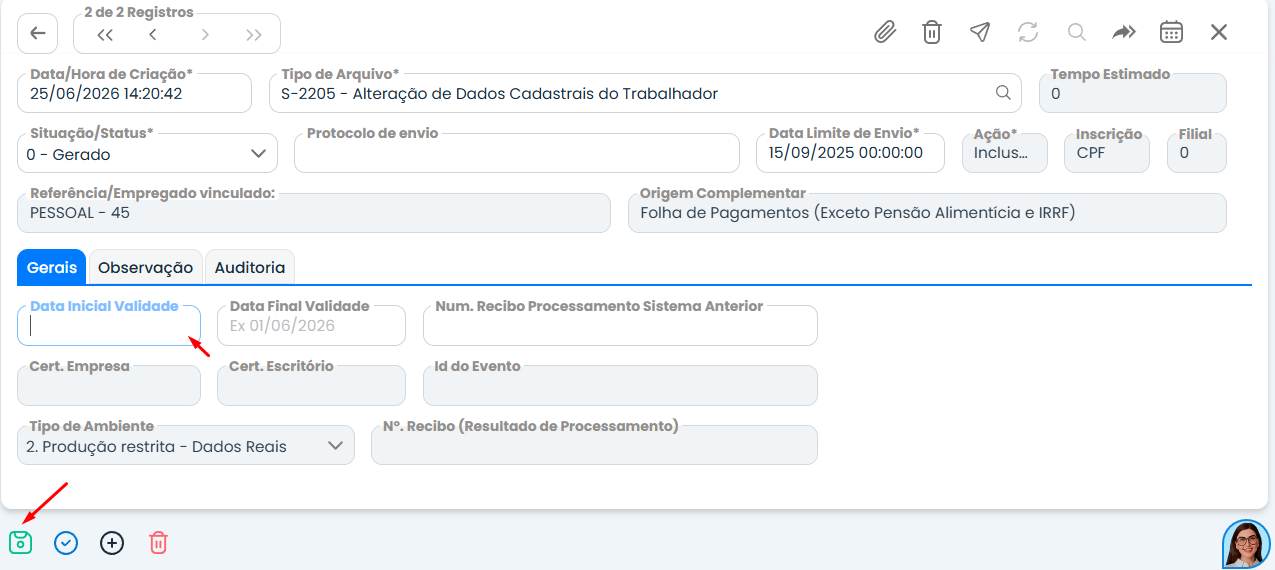This screenshot has height=570, width=1275.
Task: Save record with green disk icon
Action: 20,543
